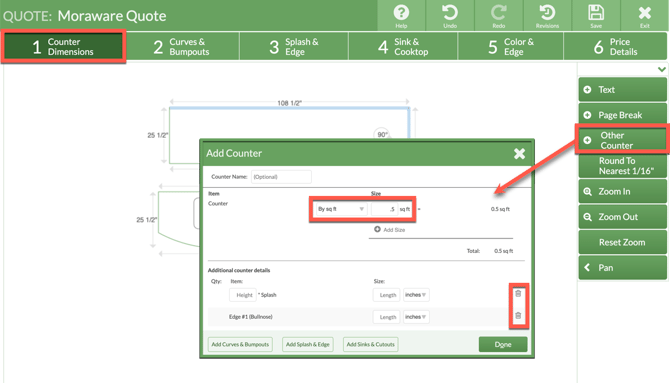Click the Splash Length field
Image resolution: width=670 pixels, height=383 pixels.
[x=387, y=295]
